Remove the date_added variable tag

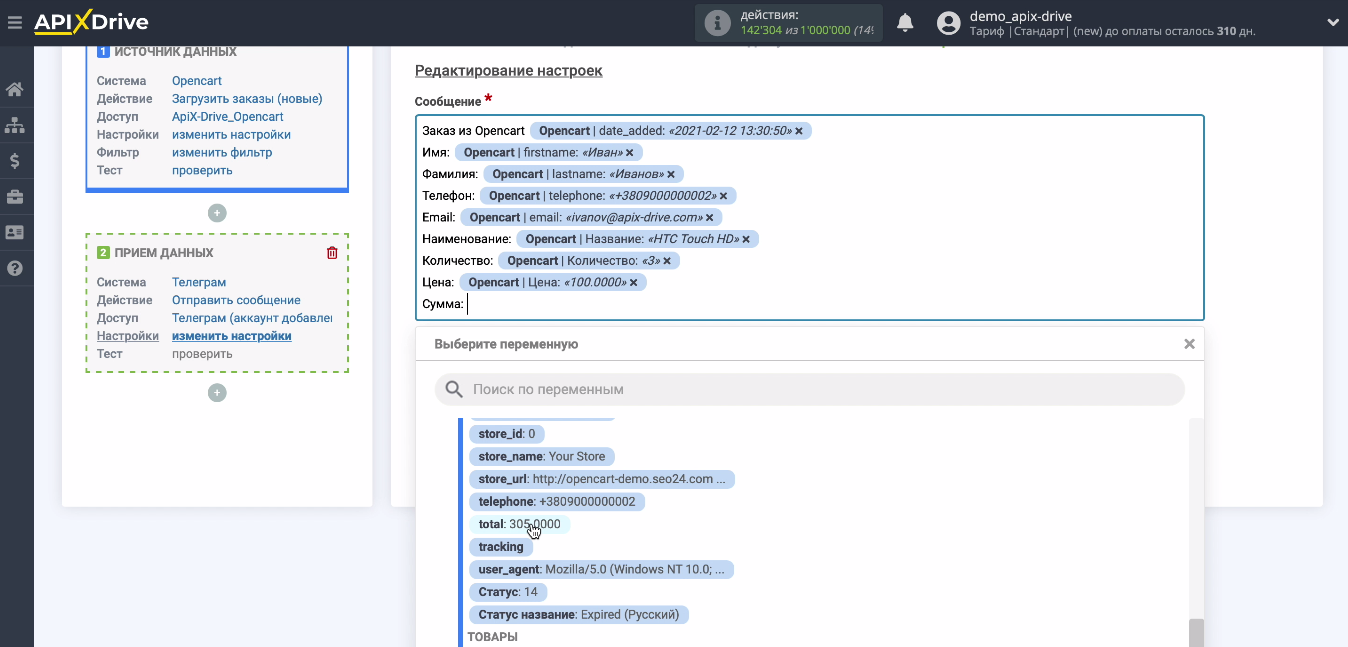[x=799, y=131]
